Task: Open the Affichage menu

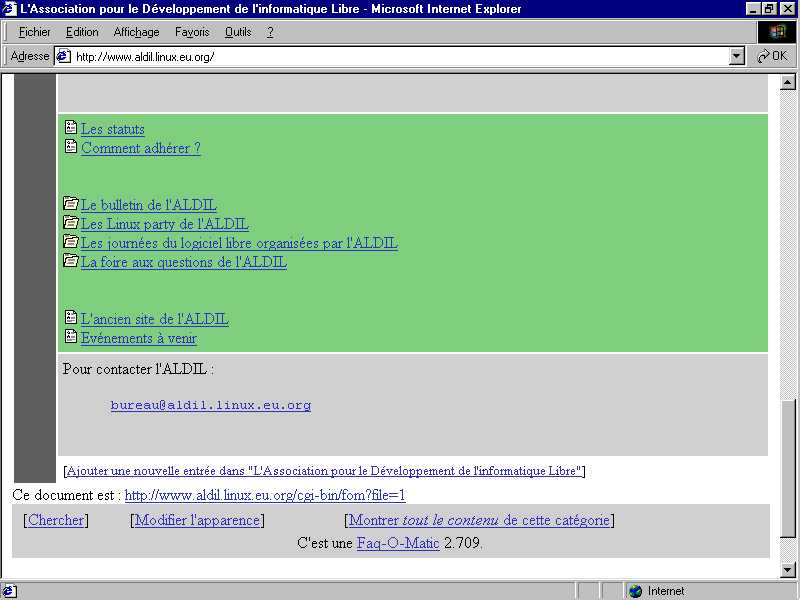Action: 136,32
